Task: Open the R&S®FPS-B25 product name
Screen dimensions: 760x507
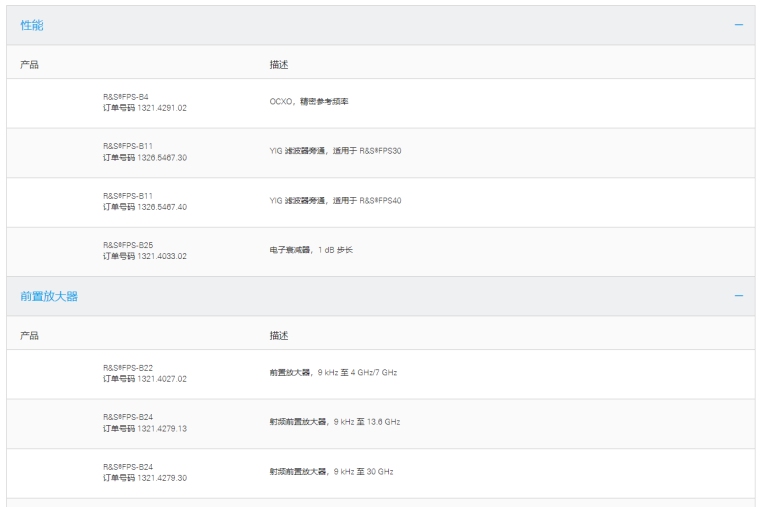Action: [x=128, y=245]
